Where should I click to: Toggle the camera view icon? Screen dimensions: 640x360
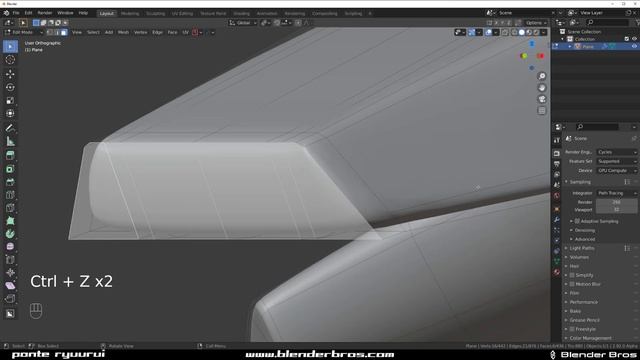point(542,99)
